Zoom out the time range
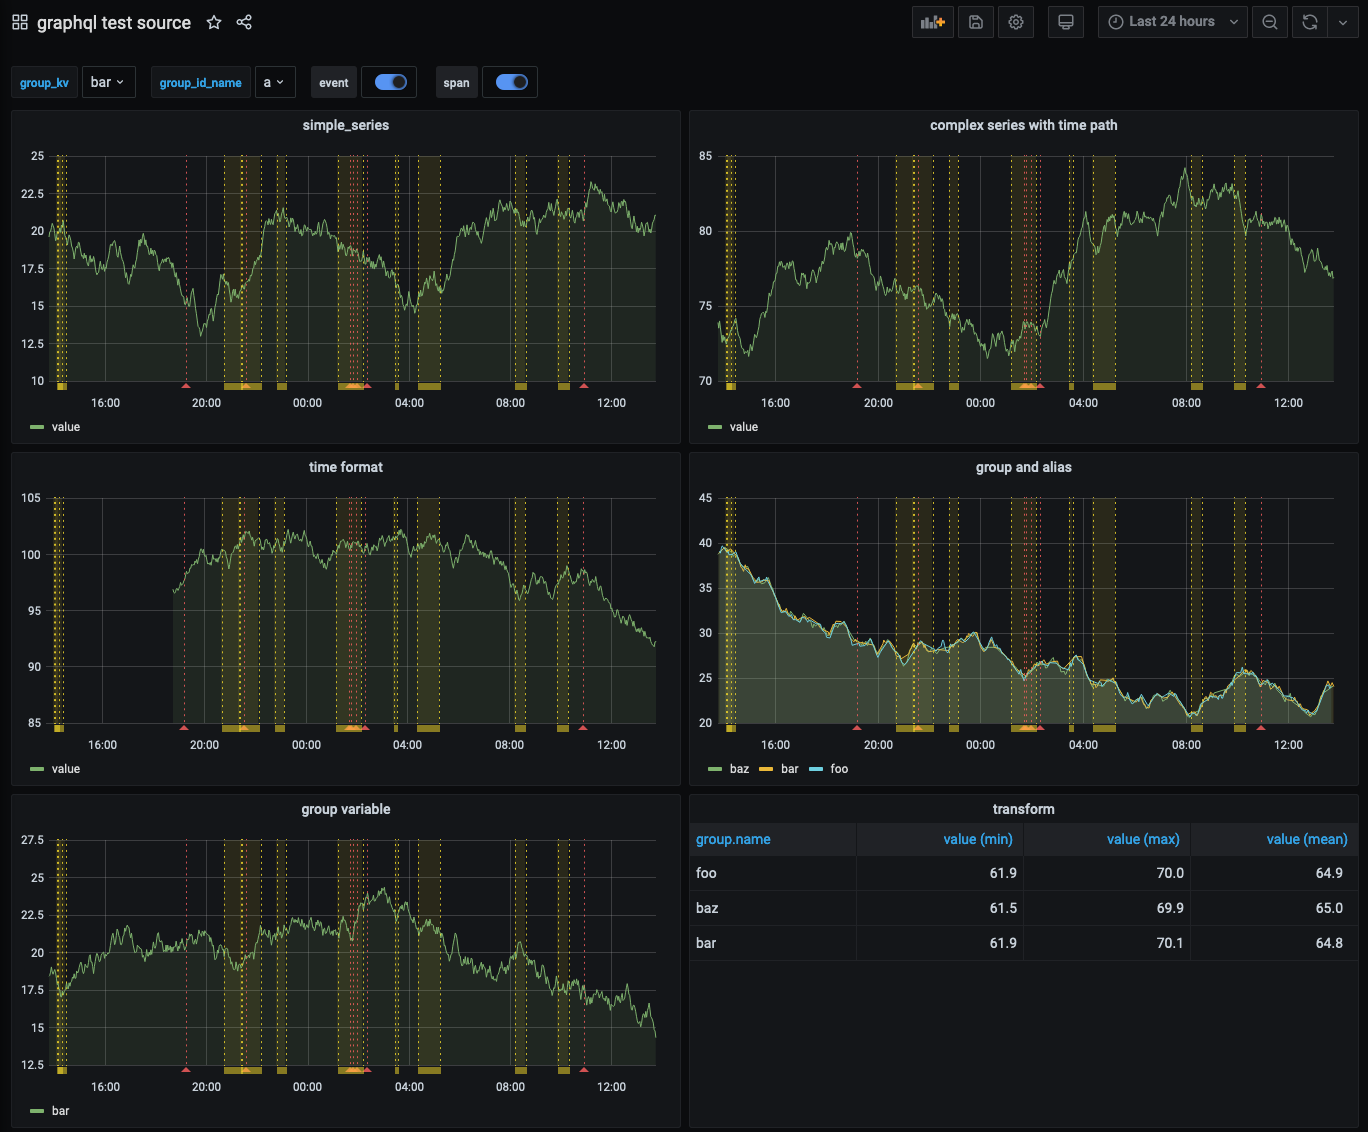 point(1270,22)
